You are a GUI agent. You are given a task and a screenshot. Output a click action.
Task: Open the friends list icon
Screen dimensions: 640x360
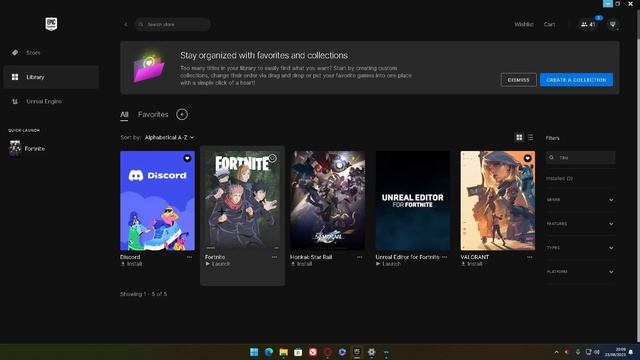pos(588,24)
